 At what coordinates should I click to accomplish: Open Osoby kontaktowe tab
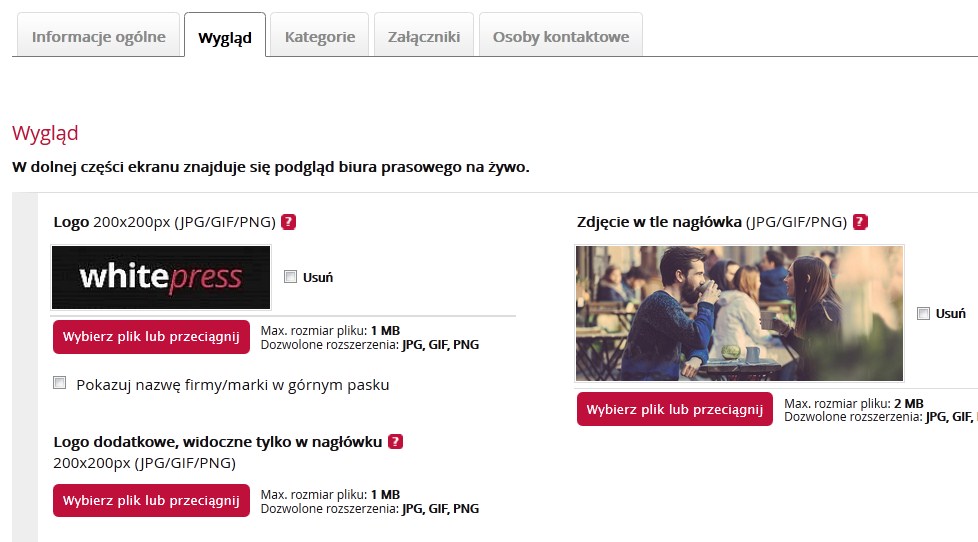click(x=561, y=36)
